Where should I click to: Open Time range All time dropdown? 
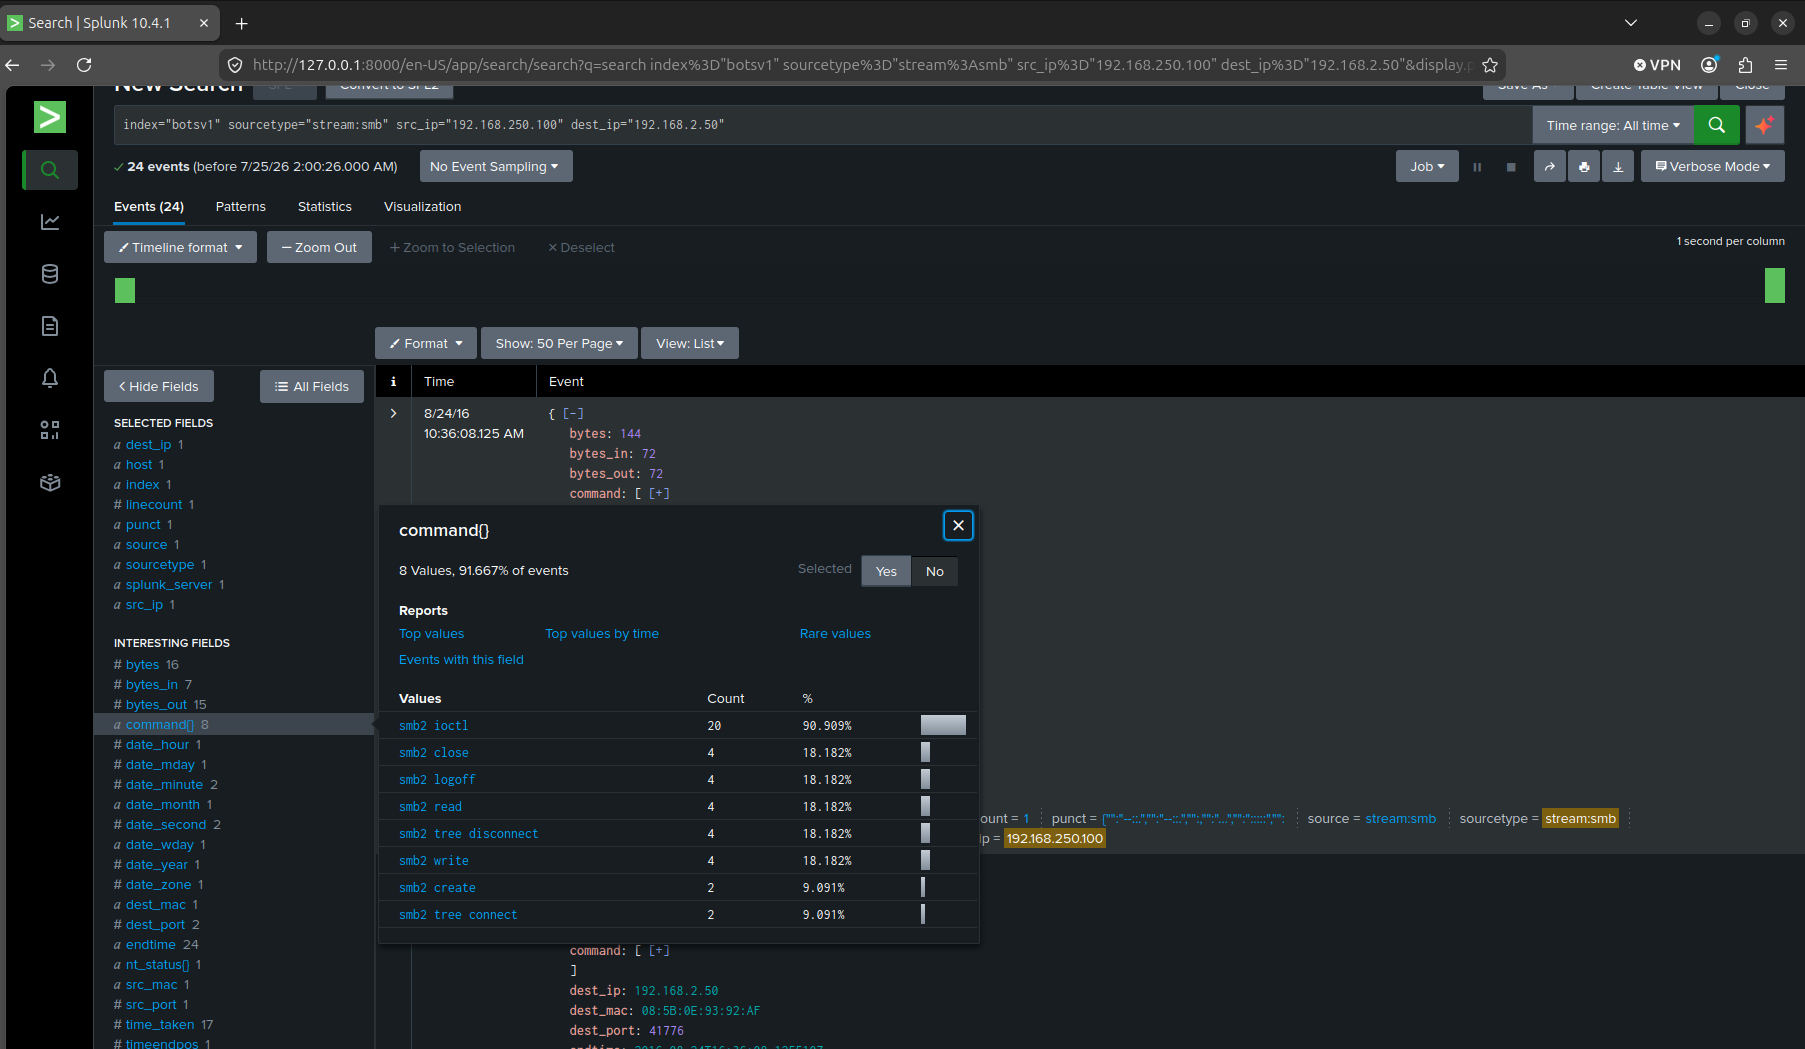click(1613, 125)
